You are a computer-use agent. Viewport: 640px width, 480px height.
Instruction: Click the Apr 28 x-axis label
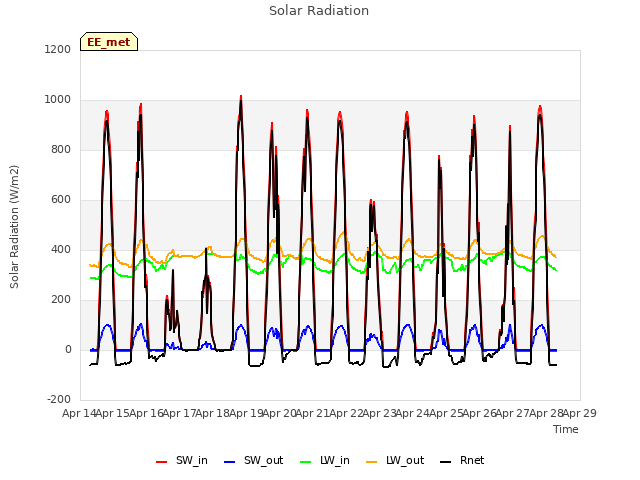546,413
